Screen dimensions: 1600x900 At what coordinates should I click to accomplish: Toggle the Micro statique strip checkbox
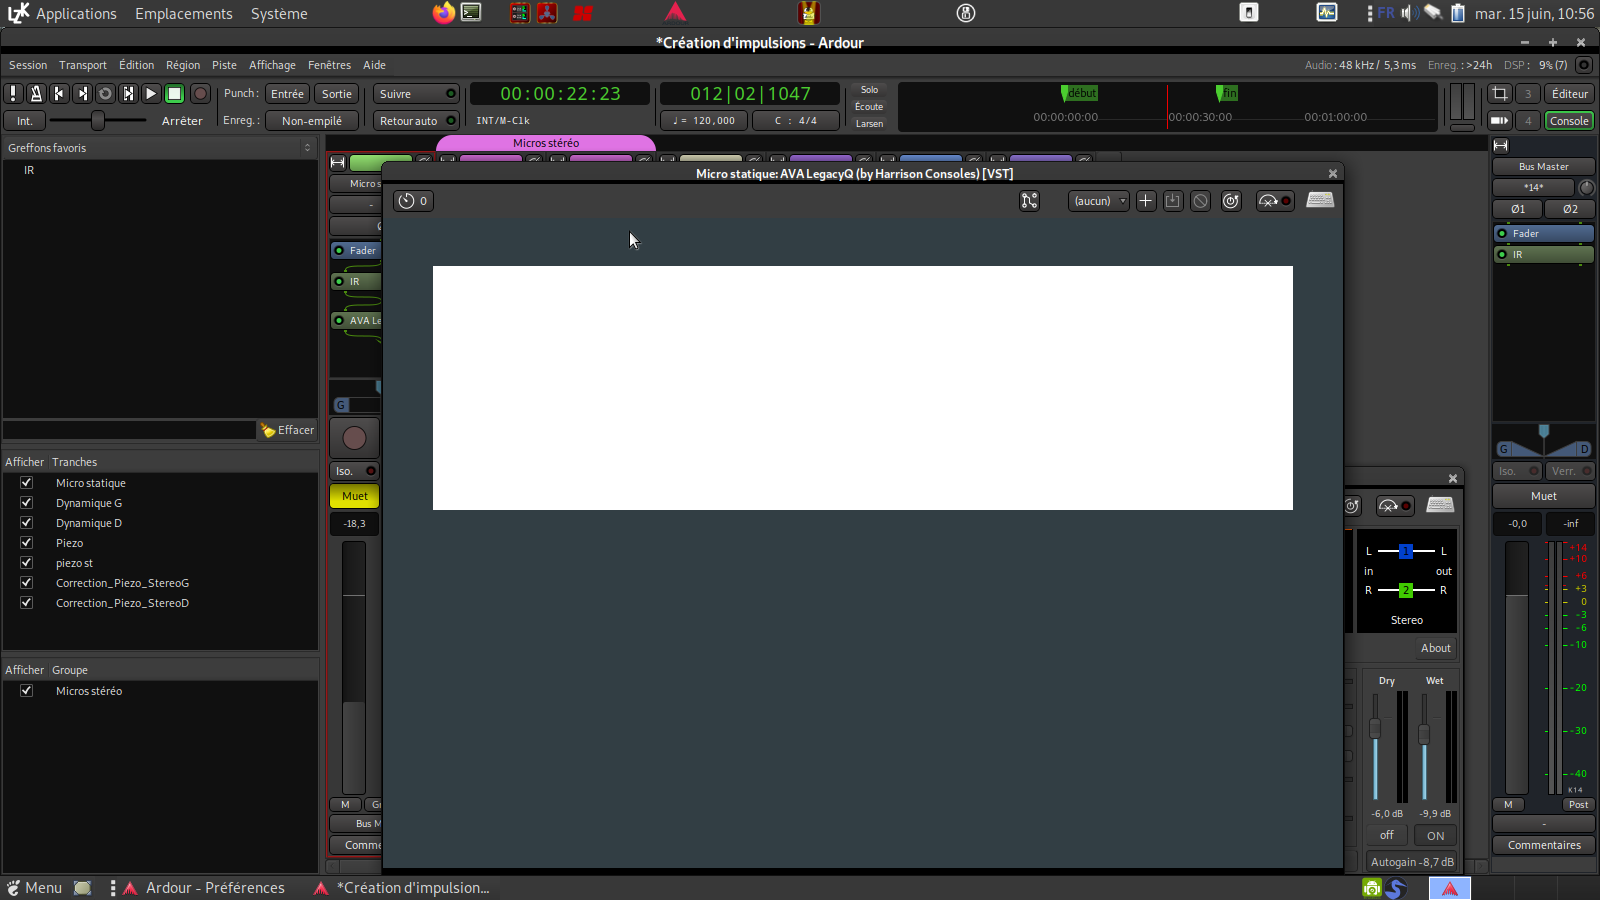pos(27,483)
